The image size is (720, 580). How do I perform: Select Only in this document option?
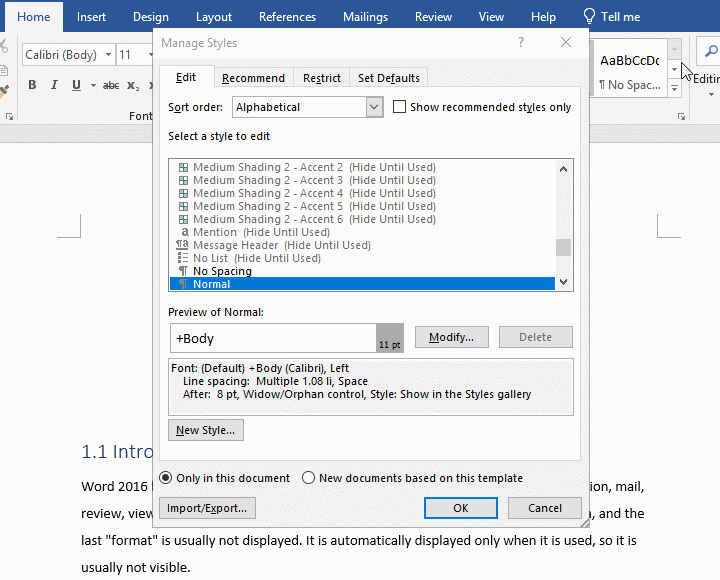point(166,478)
